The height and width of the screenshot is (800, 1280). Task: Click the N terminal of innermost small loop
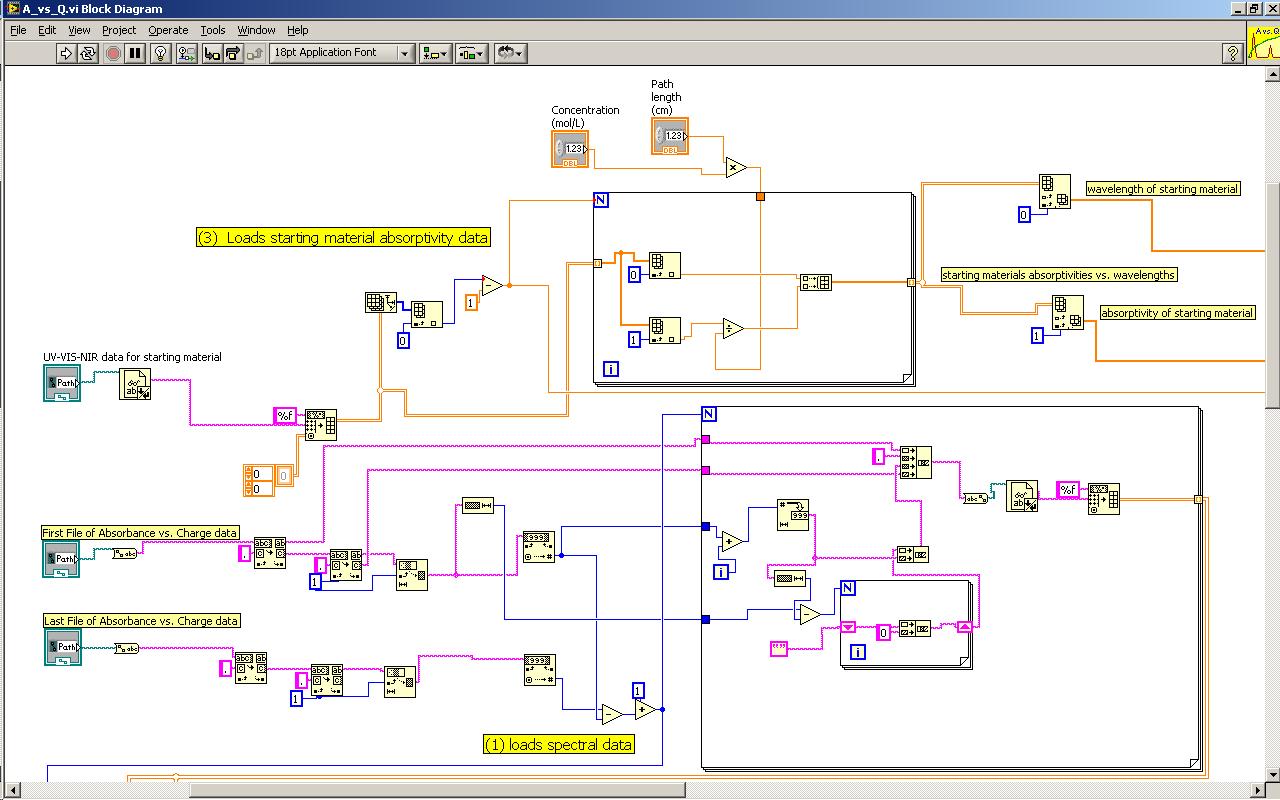[848, 588]
